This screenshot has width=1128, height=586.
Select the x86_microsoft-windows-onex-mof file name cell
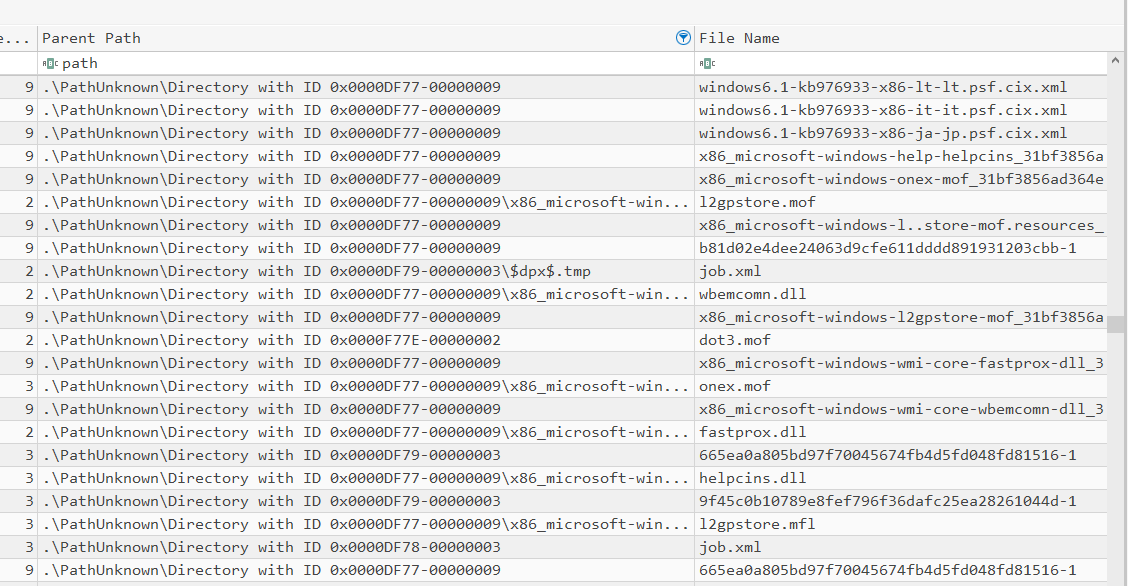coord(901,179)
